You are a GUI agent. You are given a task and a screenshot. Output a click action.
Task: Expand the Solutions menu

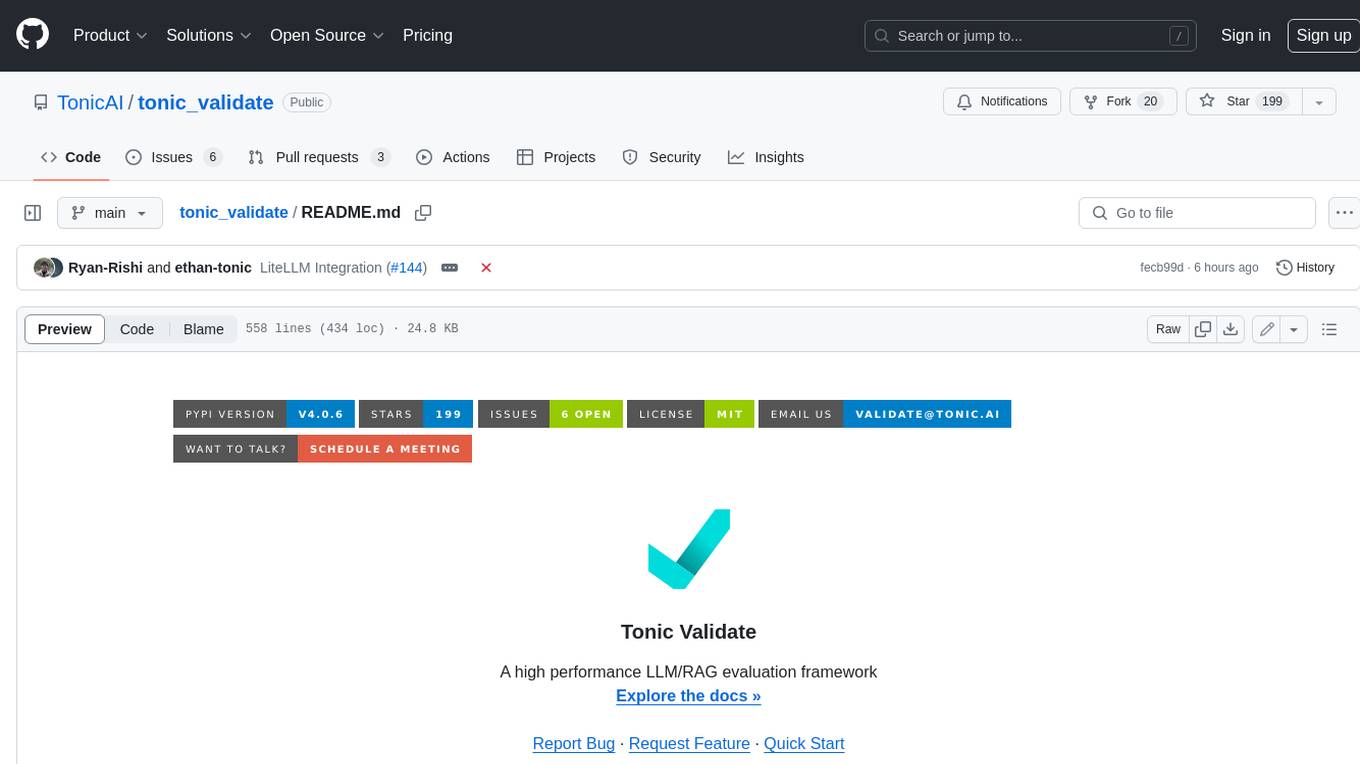[x=209, y=35]
